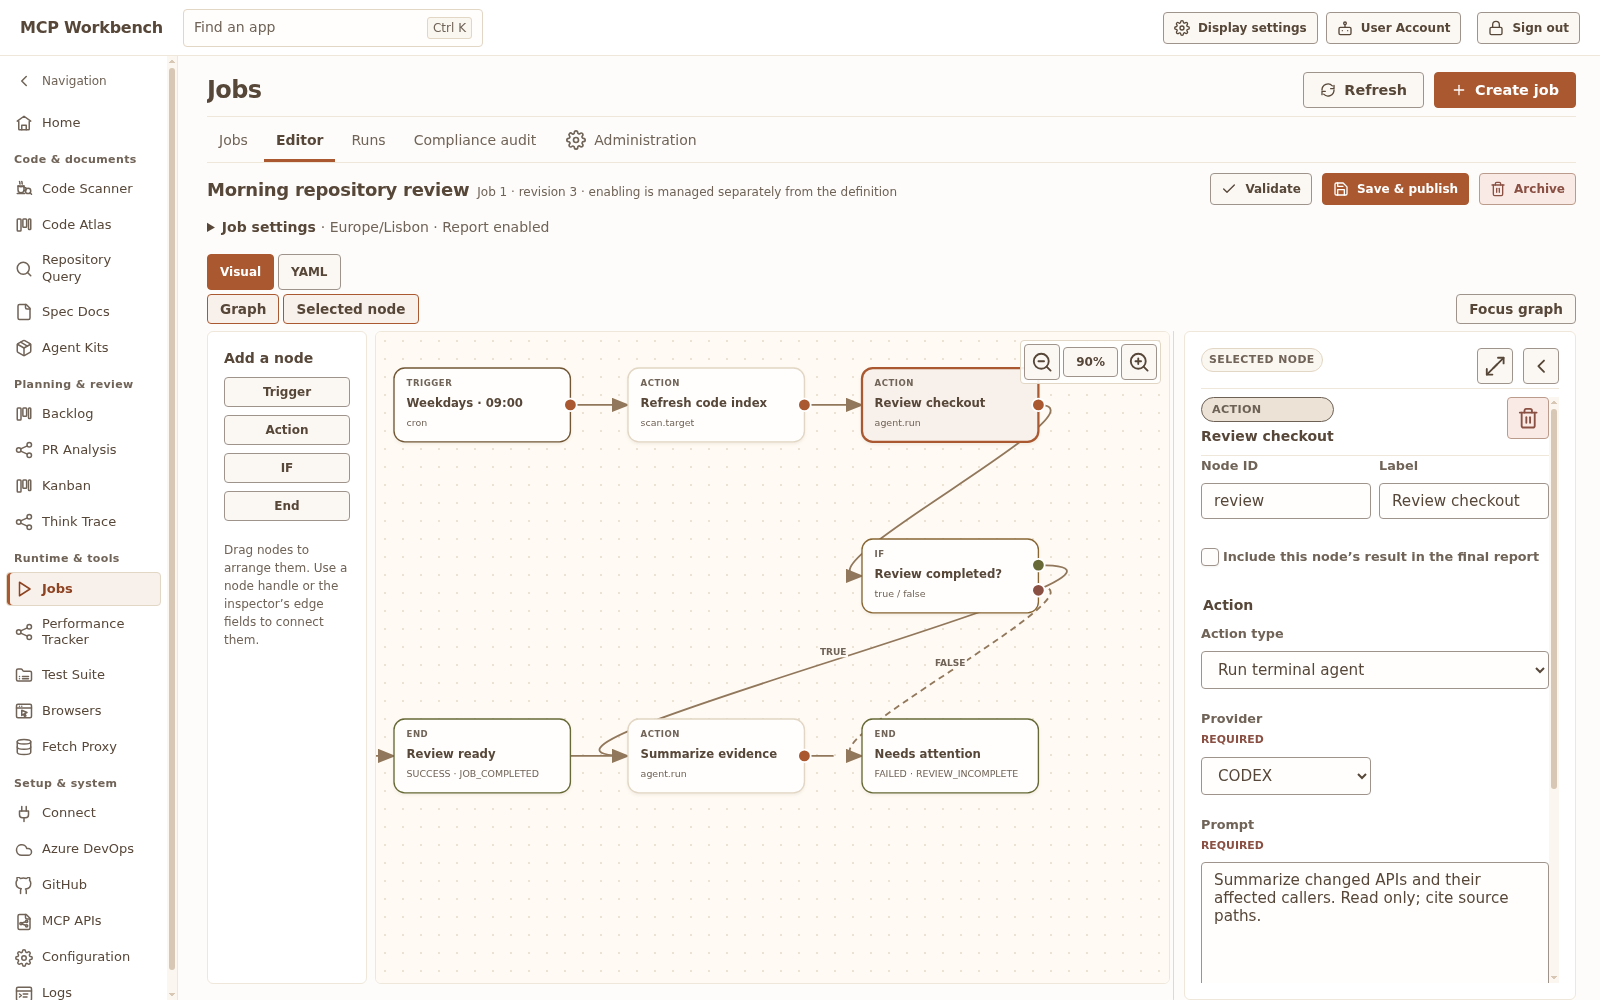Expand the selected node inspector panel
The width and height of the screenshot is (1600, 1000).
coord(1495,366)
